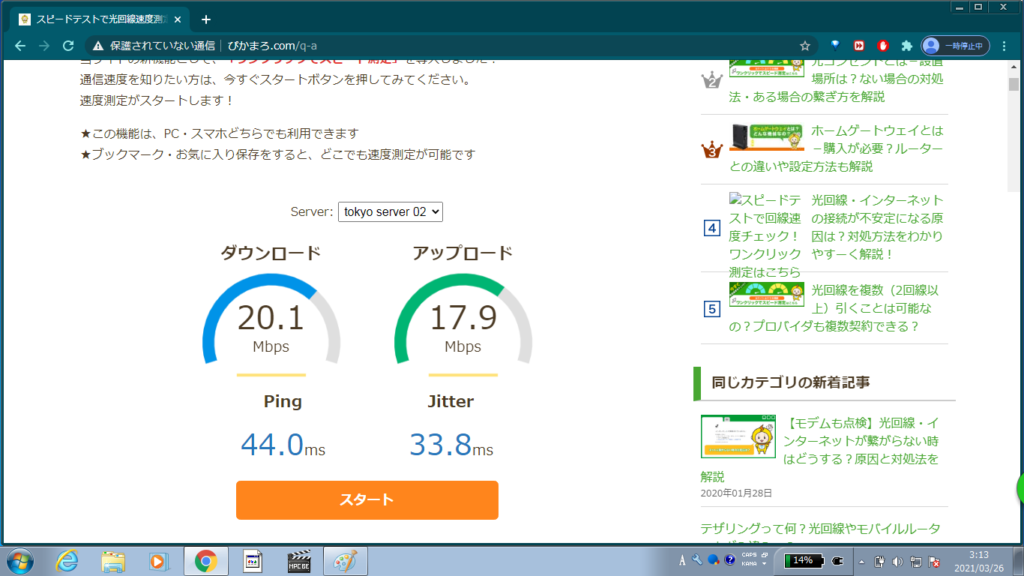Viewport: 1024px width, 576px height.
Task: Select the スピードテスト browser tab
Action: pyautogui.click(x=100, y=20)
